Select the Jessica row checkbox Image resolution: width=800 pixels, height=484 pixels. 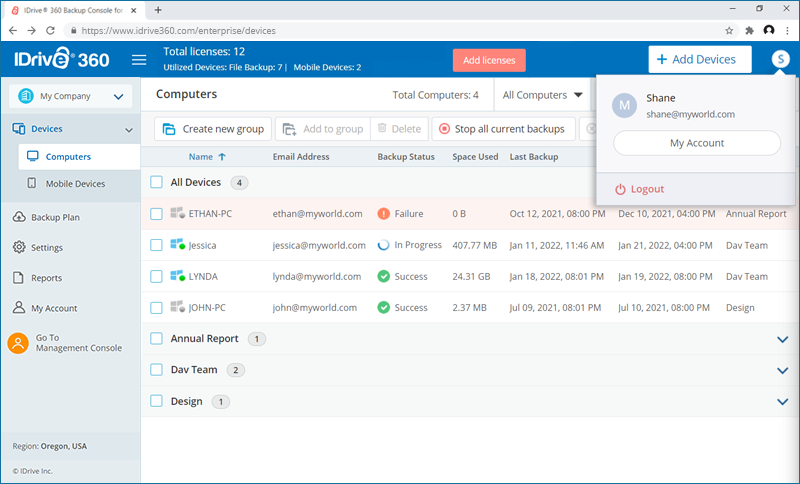point(157,245)
